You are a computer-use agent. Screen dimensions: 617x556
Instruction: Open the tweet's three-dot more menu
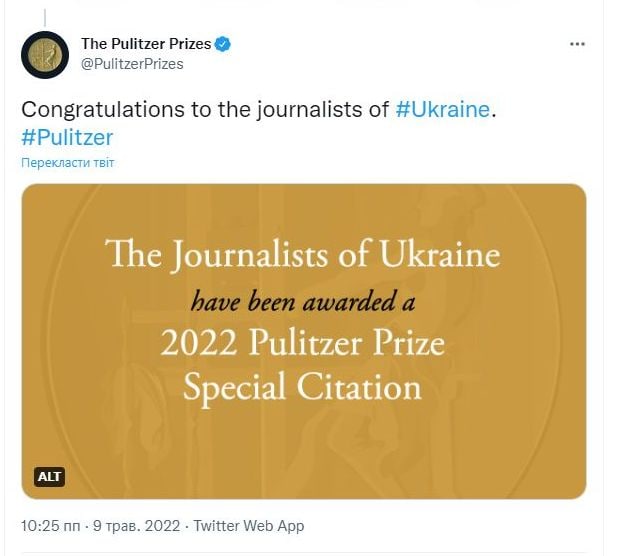(577, 44)
